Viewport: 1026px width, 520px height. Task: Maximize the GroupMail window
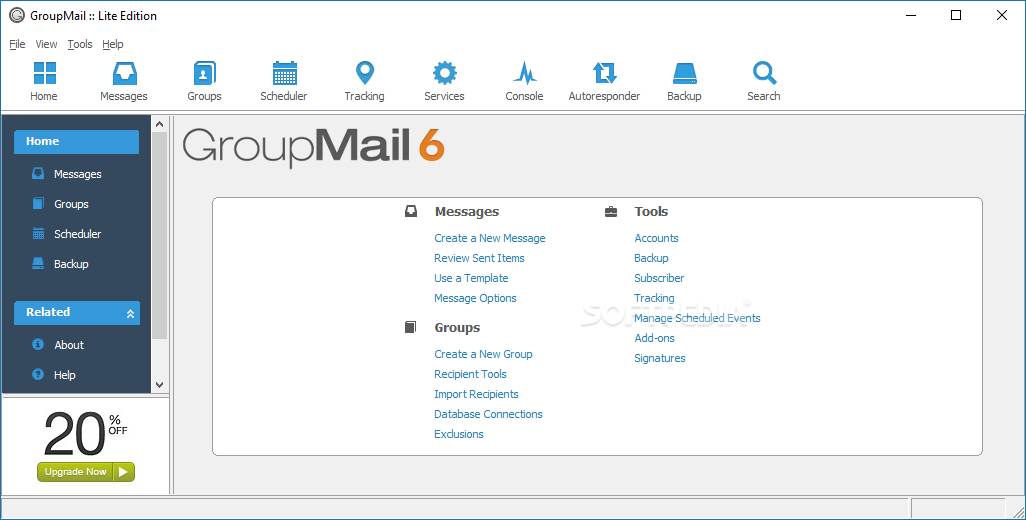click(956, 15)
